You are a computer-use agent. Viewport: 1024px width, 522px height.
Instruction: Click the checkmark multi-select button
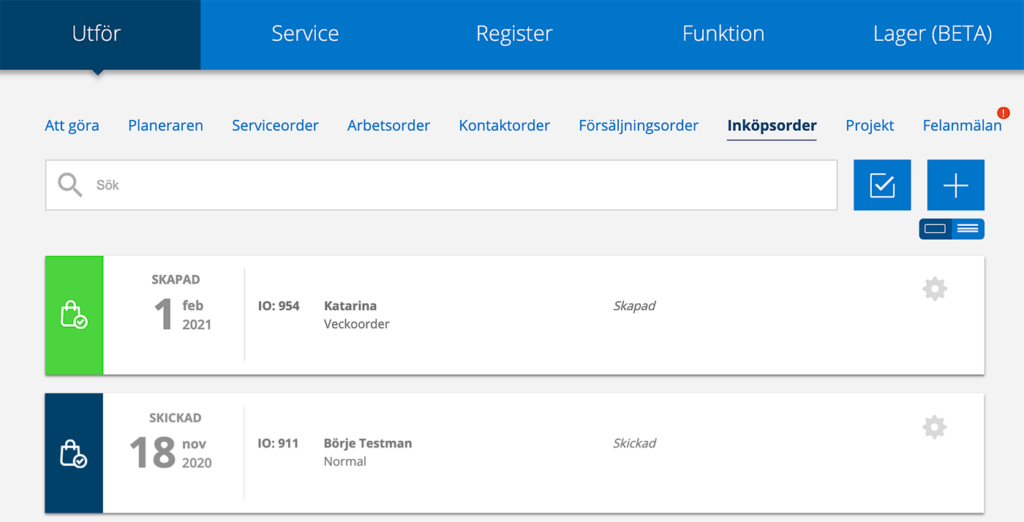point(882,185)
